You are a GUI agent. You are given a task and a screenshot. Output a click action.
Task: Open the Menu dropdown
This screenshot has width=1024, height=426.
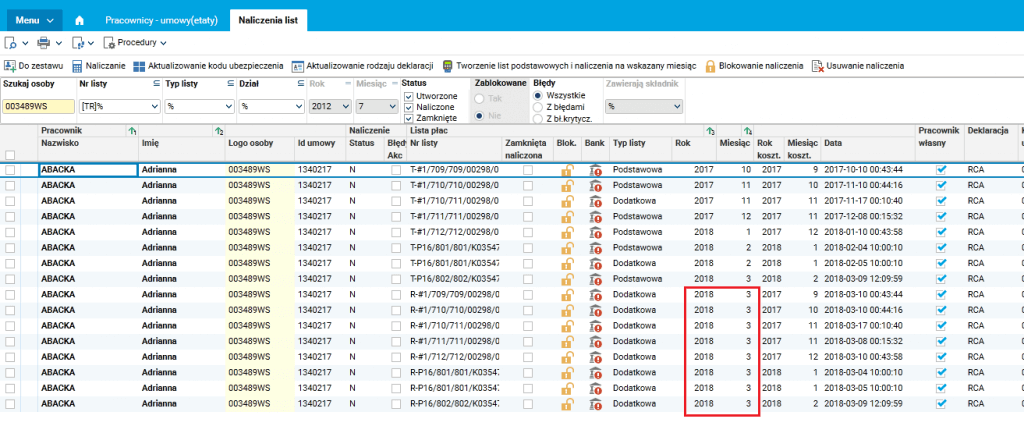point(35,20)
